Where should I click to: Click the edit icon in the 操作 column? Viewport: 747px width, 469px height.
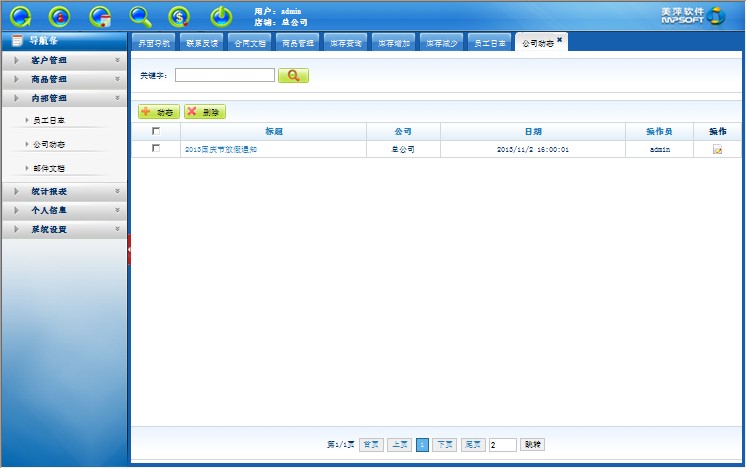pyautogui.click(x=717, y=149)
